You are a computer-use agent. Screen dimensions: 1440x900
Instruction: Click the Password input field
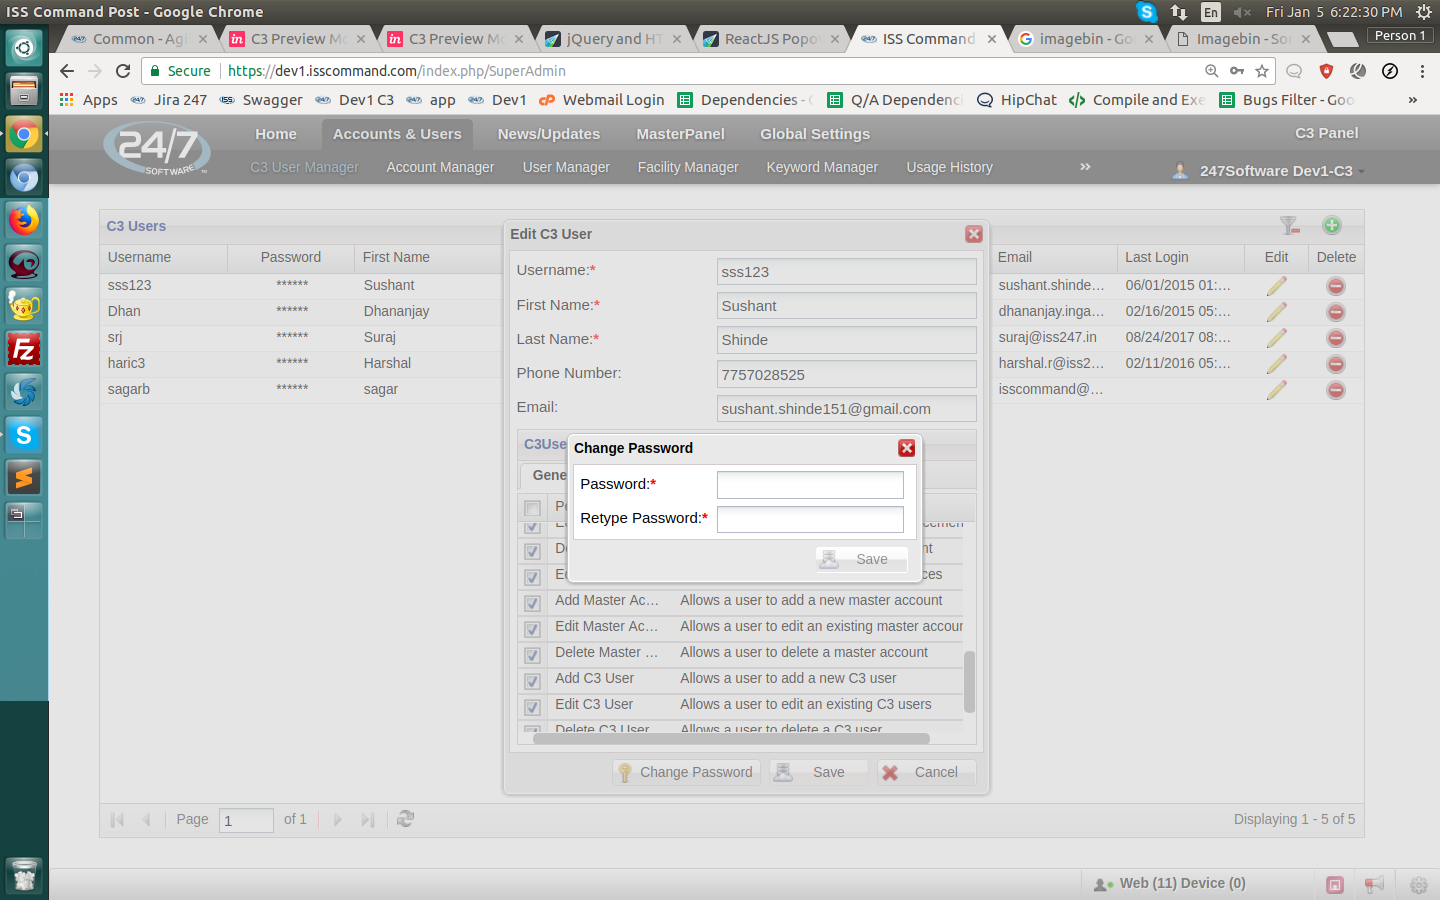pyautogui.click(x=810, y=485)
